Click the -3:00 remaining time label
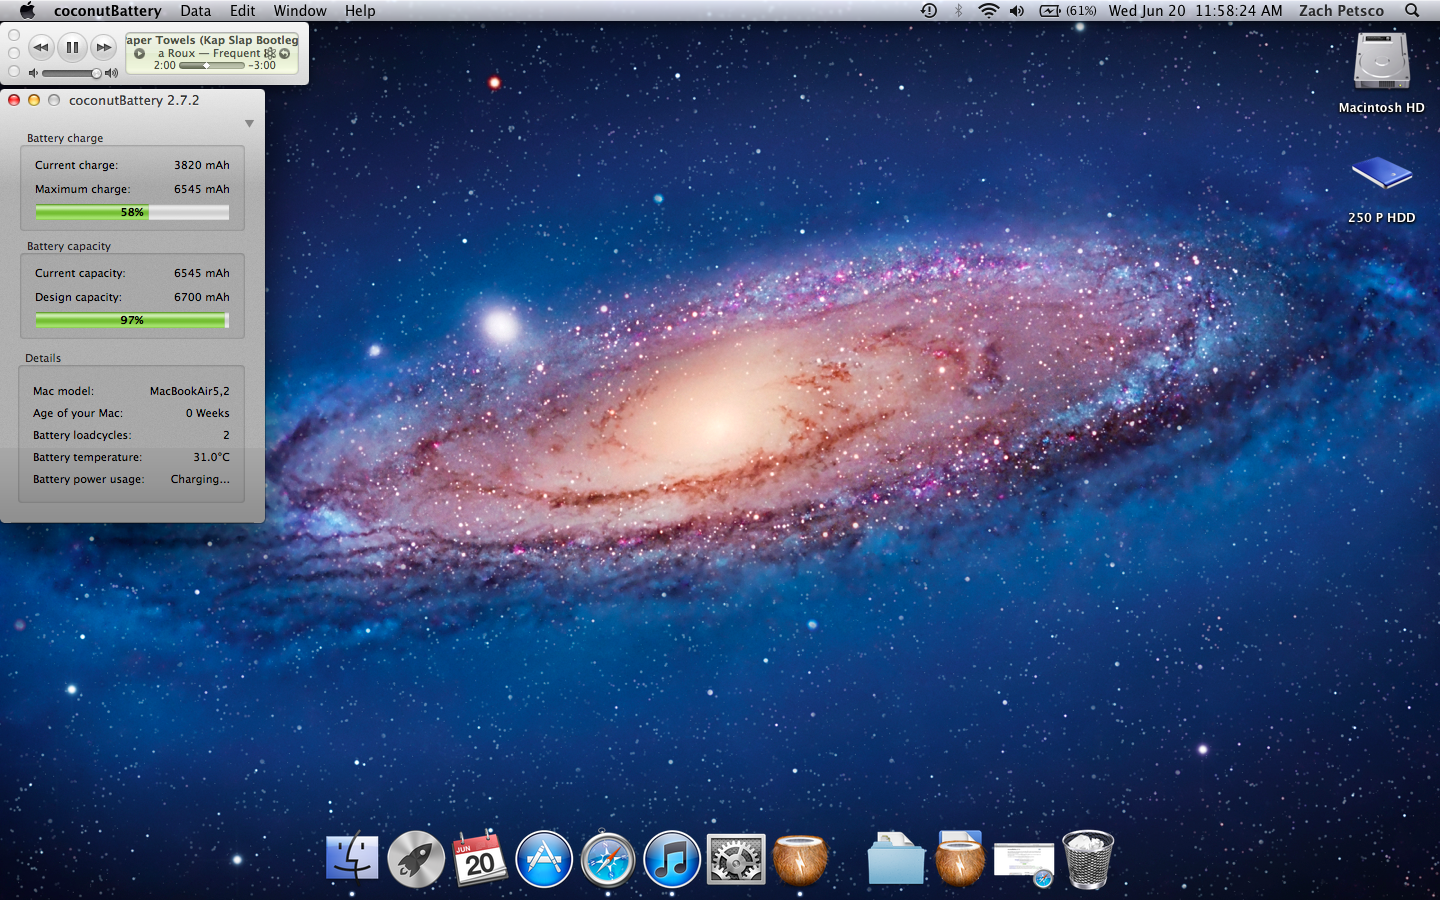This screenshot has width=1440, height=900. [x=262, y=65]
